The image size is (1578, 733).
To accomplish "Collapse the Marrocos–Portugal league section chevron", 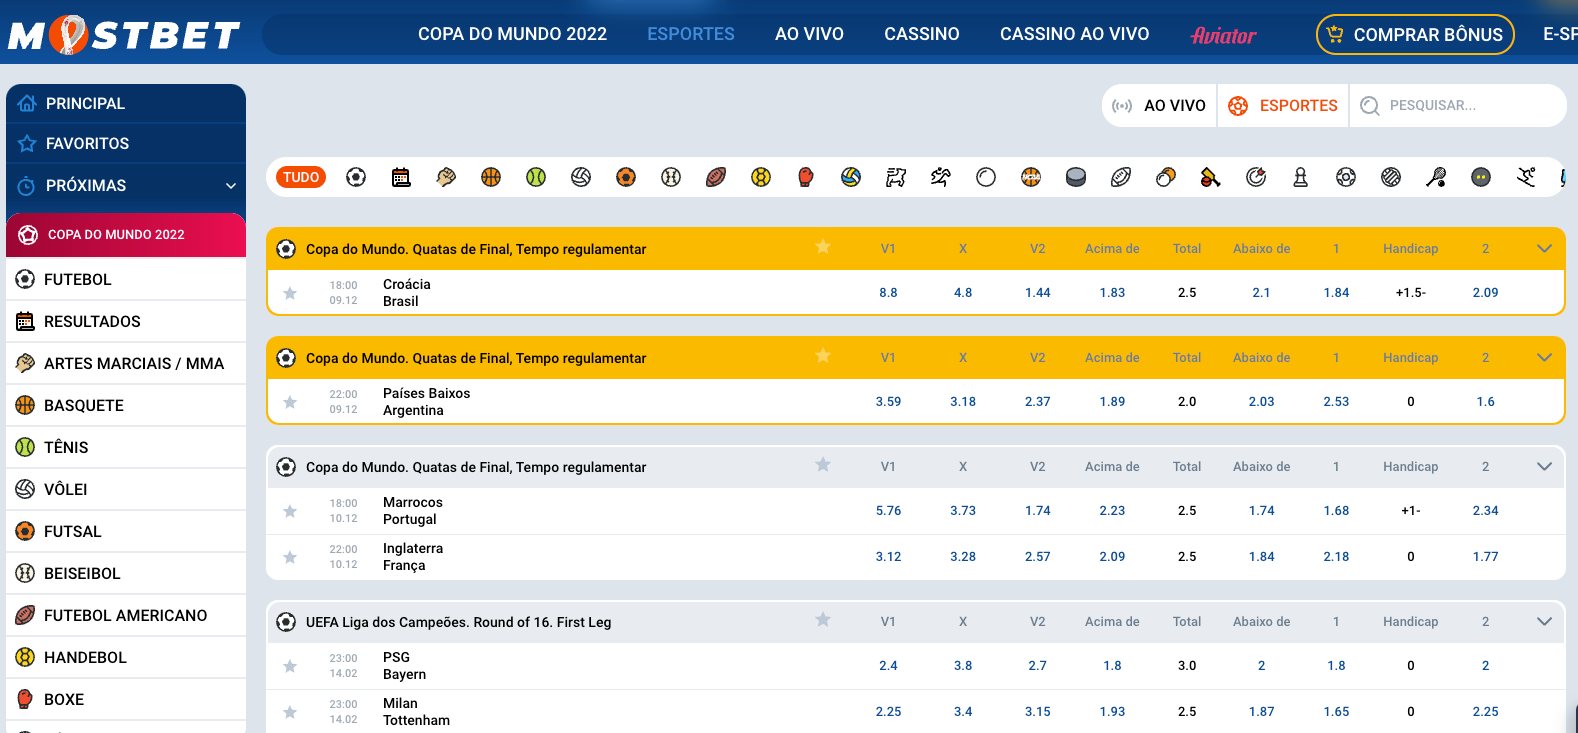I will click(x=1544, y=466).
